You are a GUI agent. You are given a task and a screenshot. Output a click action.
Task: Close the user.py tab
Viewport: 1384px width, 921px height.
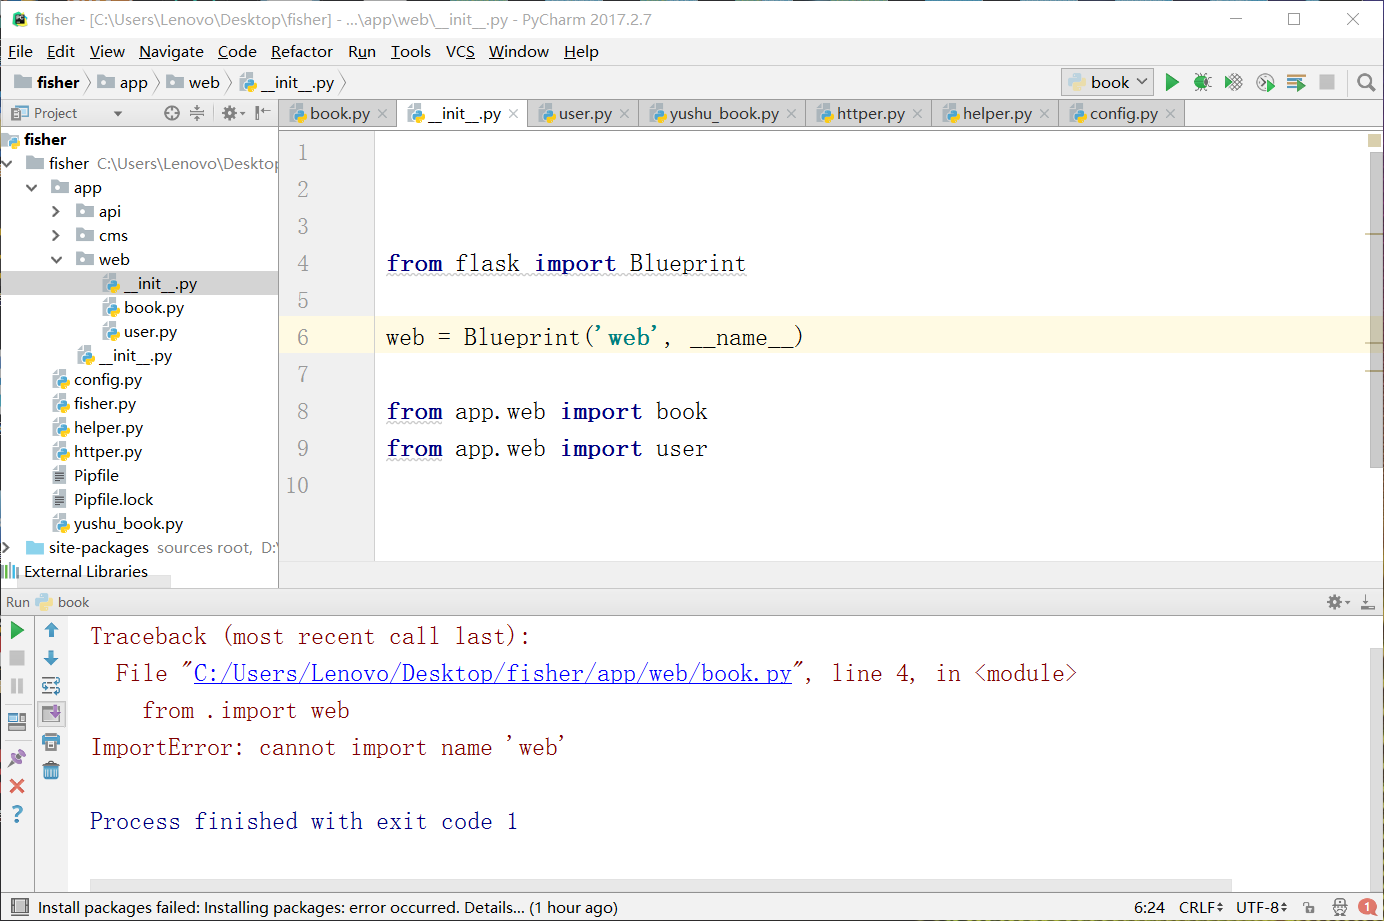coord(624,114)
